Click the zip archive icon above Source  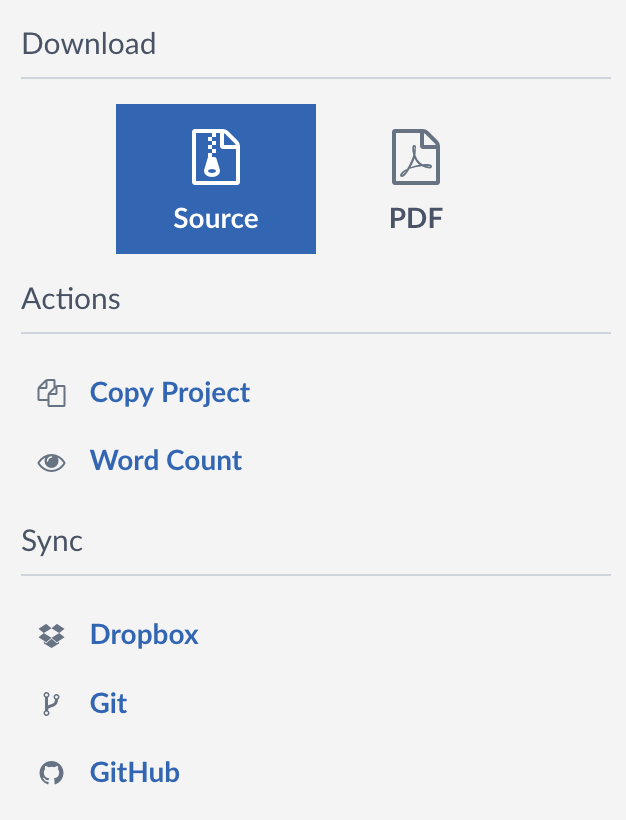[x=215, y=157]
